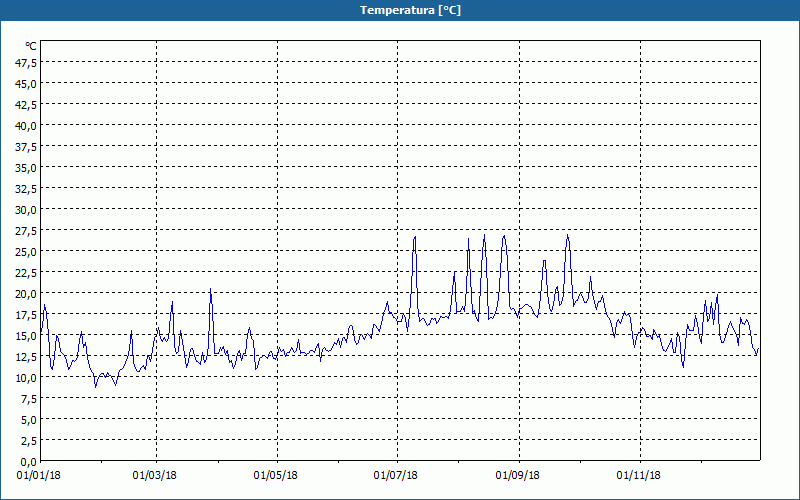Select the °C unit label on the axis
Image resolution: width=800 pixels, height=500 pixels.
tap(31, 46)
